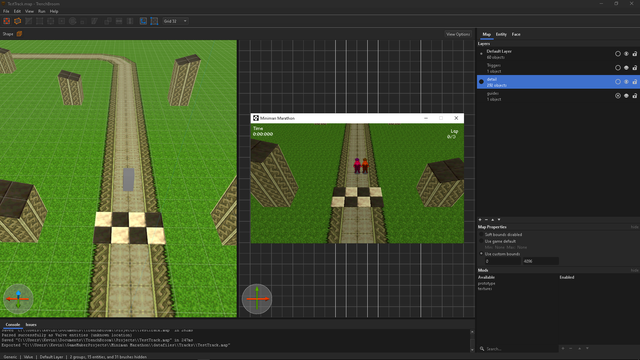Image resolution: width=640 pixels, height=360 pixels.
Task: Remove enabled mod using mods minus button
Action: [x=571, y=349]
